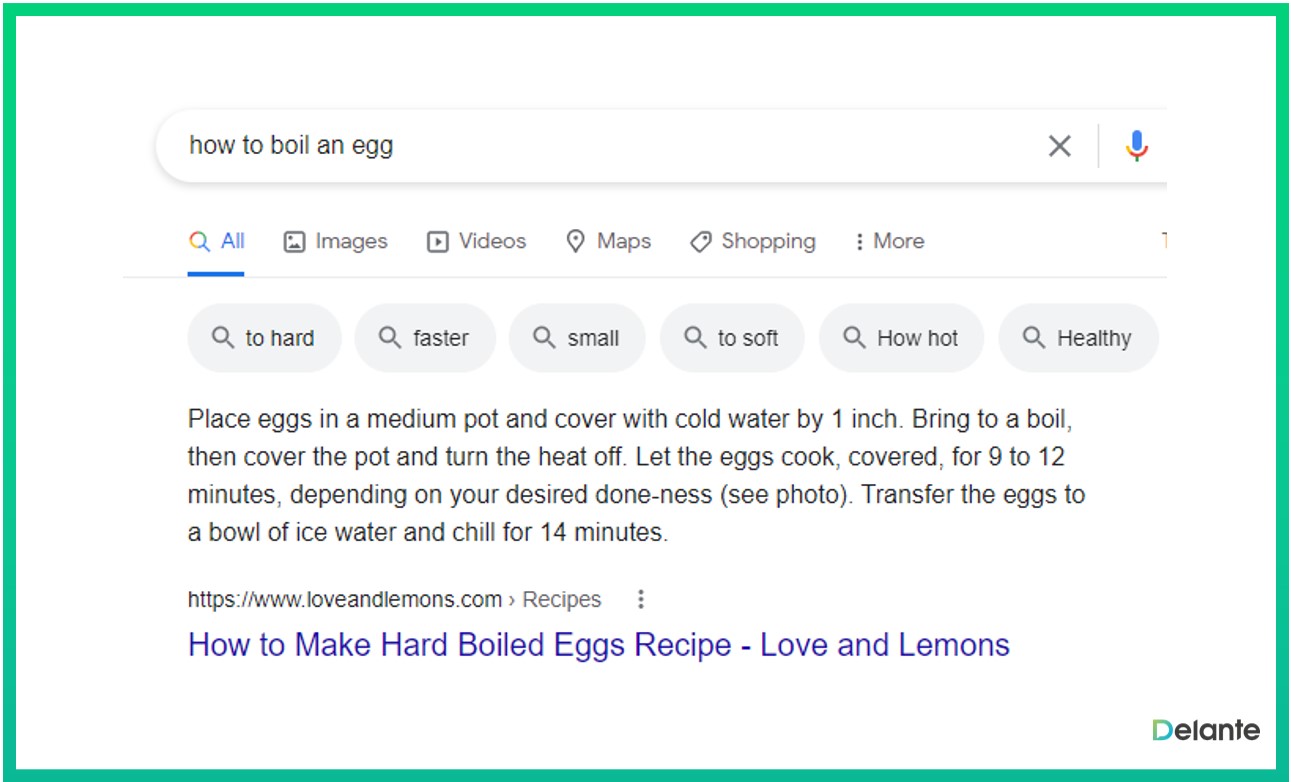Select the 'to hard' suggestion chip

pyautogui.click(x=264, y=338)
